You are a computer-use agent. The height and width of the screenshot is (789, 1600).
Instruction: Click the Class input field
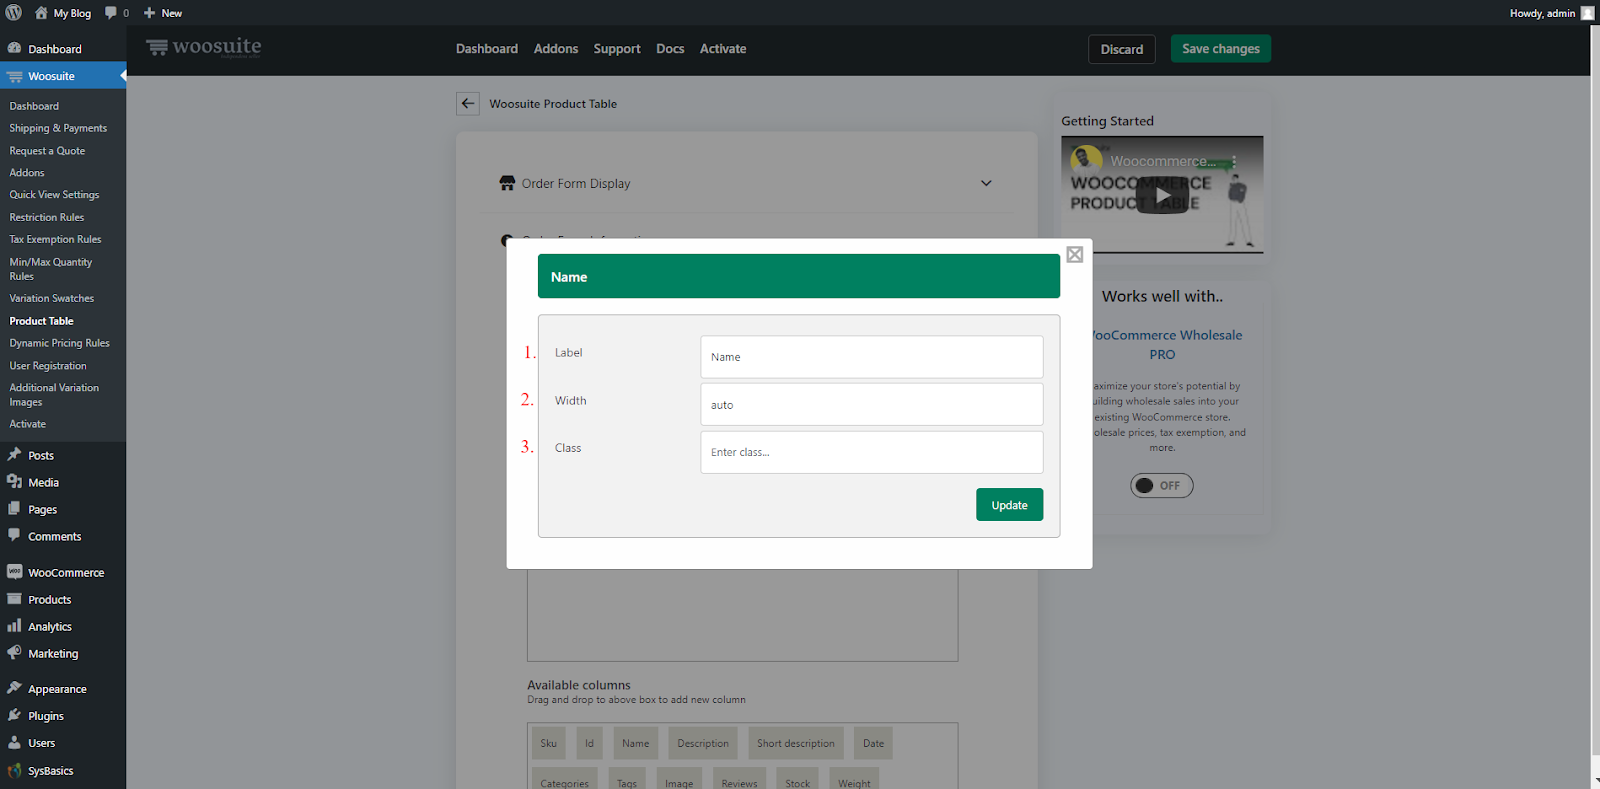coord(871,452)
